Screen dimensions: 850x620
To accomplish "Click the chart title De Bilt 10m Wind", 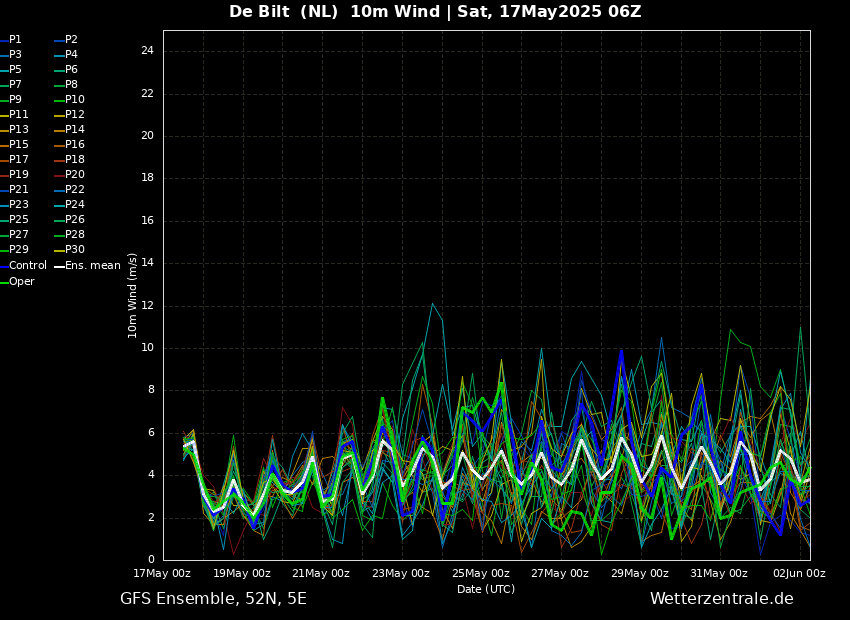I will click(x=435, y=12).
